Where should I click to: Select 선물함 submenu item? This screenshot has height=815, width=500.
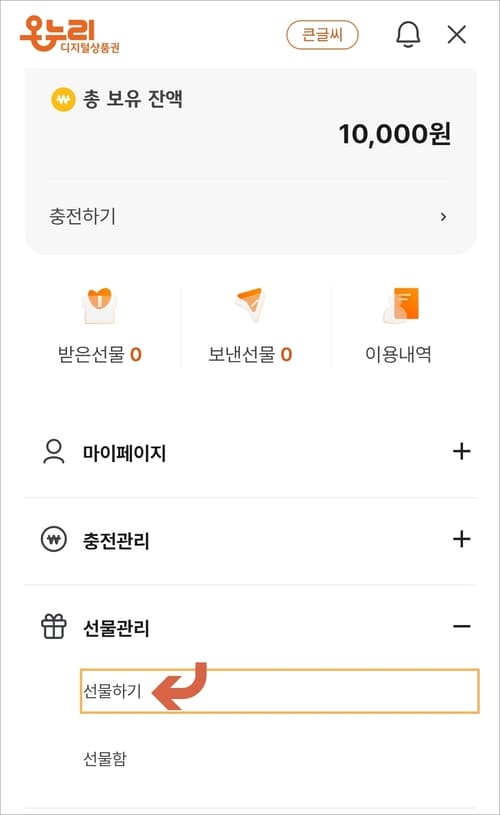coord(105,758)
